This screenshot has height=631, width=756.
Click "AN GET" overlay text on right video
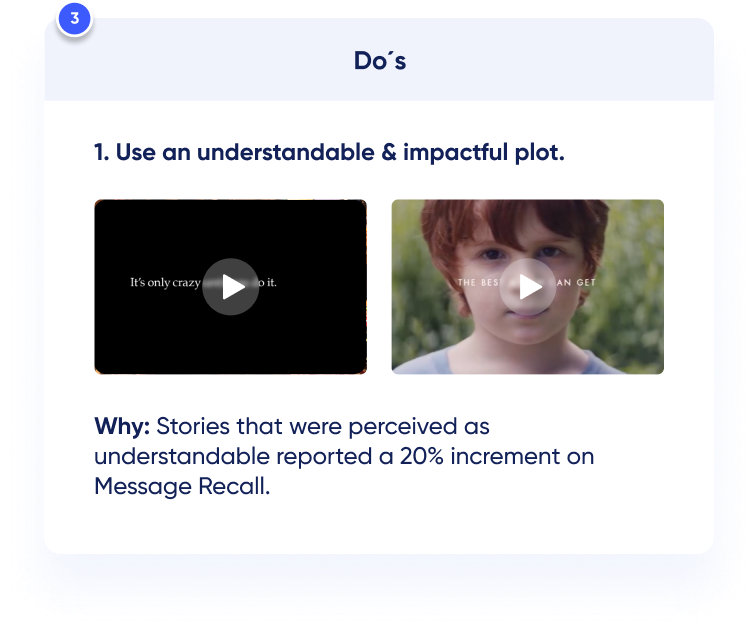click(x=576, y=282)
